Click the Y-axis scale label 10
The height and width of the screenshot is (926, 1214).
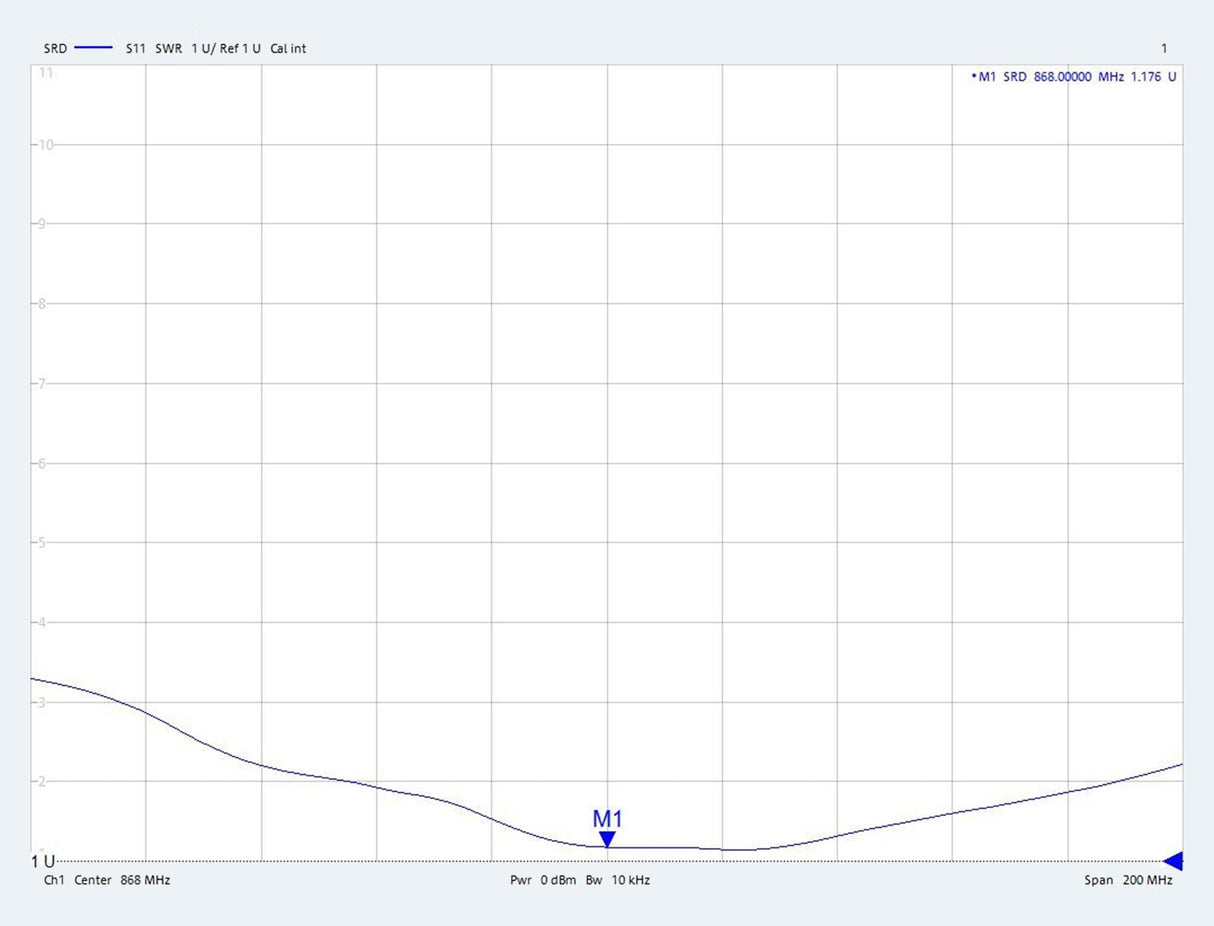(x=45, y=145)
